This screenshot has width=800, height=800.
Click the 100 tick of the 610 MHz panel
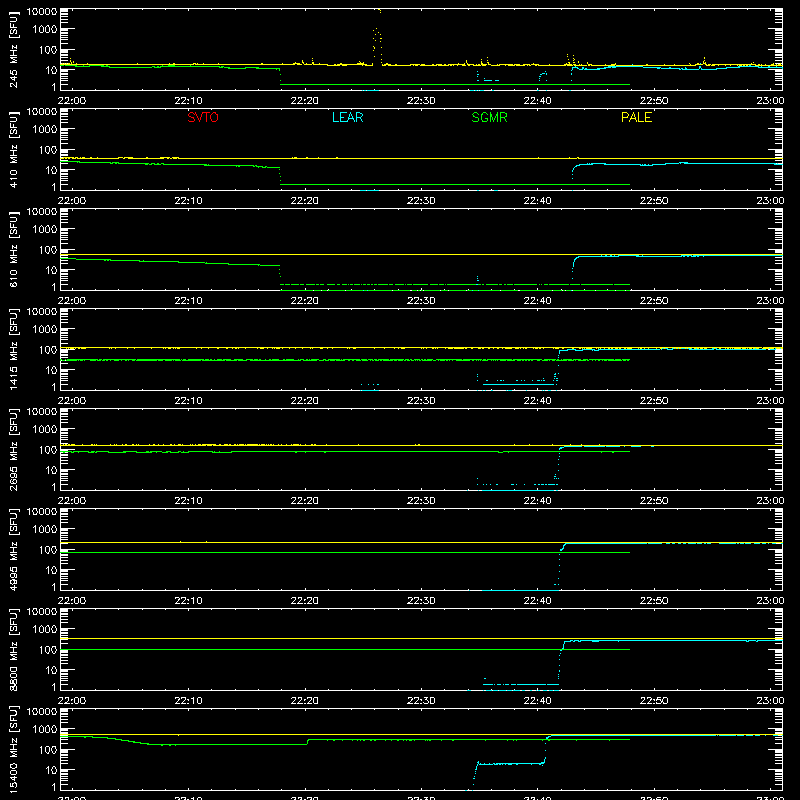(x=48, y=249)
